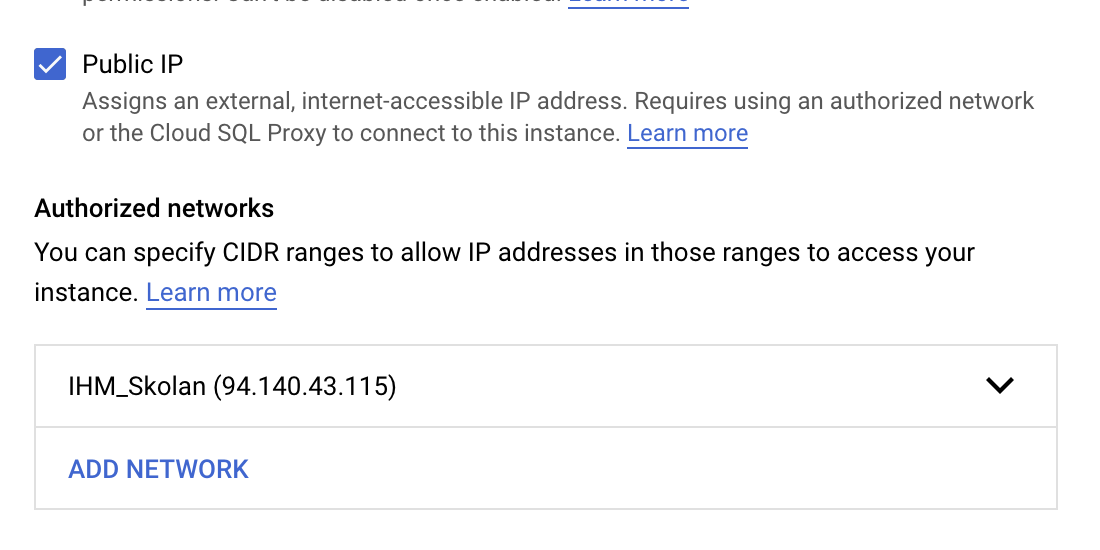The height and width of the screenshot is (550, 1100).
Task: Click the ADD NETWORK button
Action: [x=158, y=469]
